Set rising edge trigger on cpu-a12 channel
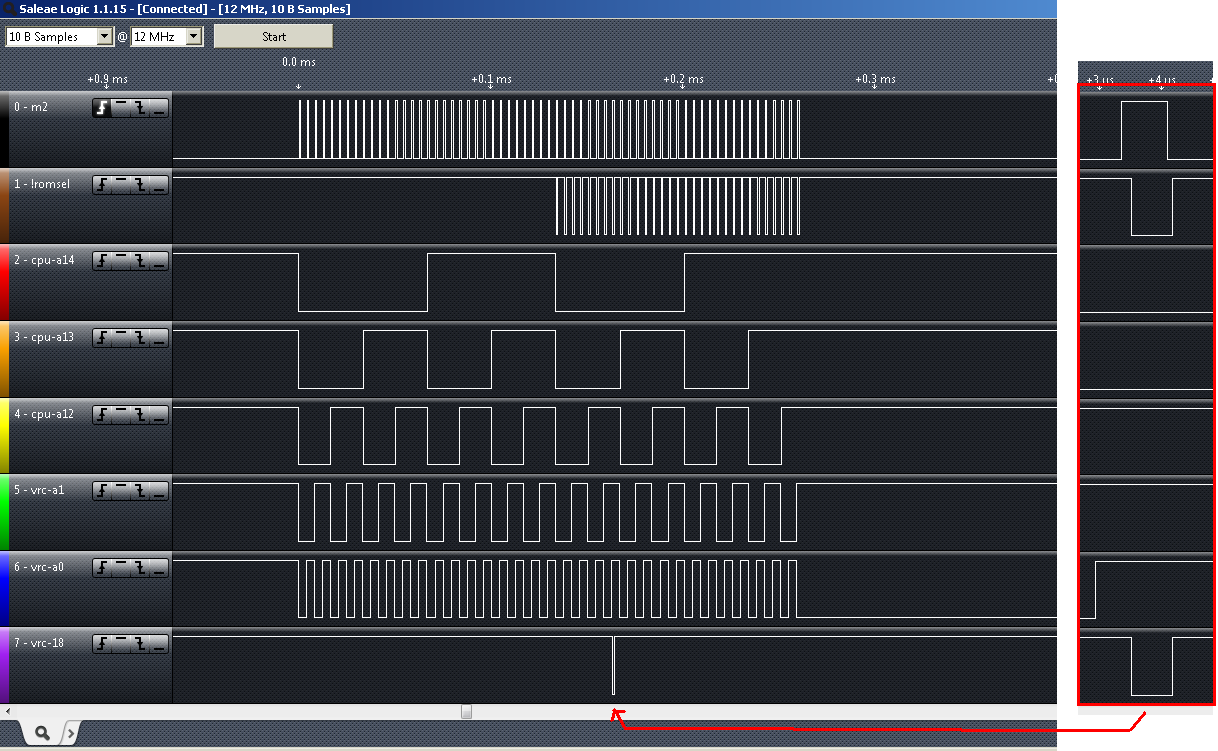 [x=102, y=414]
